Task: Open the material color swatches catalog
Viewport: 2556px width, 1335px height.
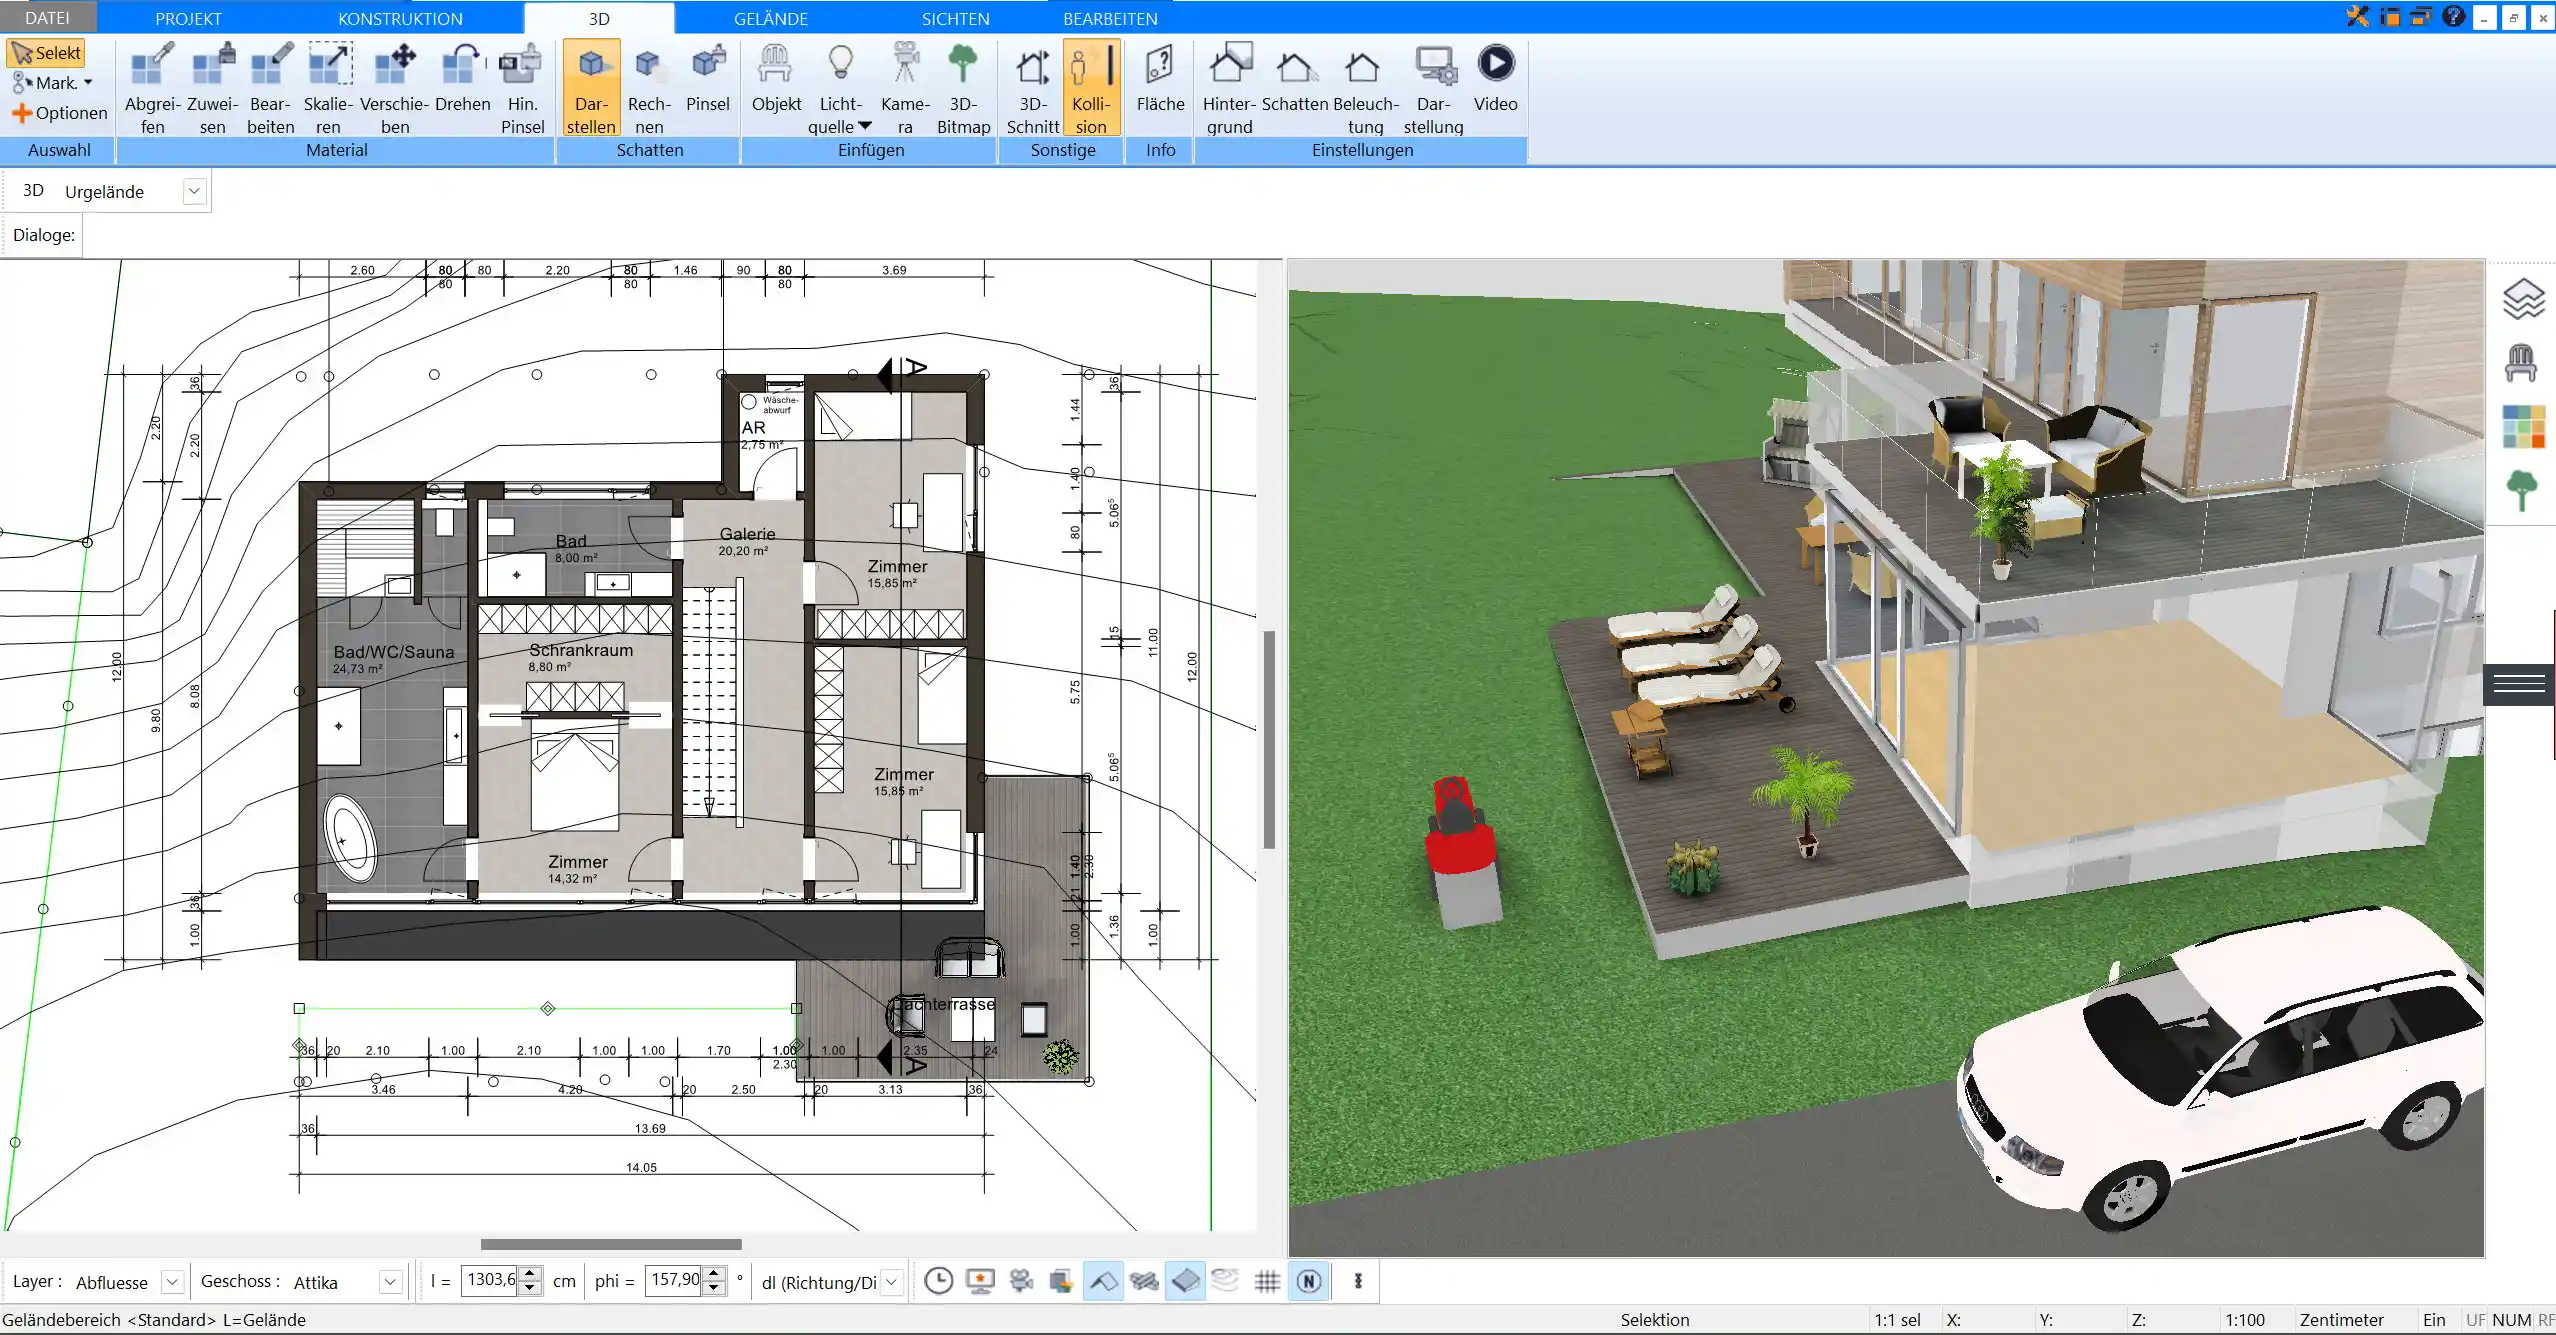Action: tap(2523, 427)
